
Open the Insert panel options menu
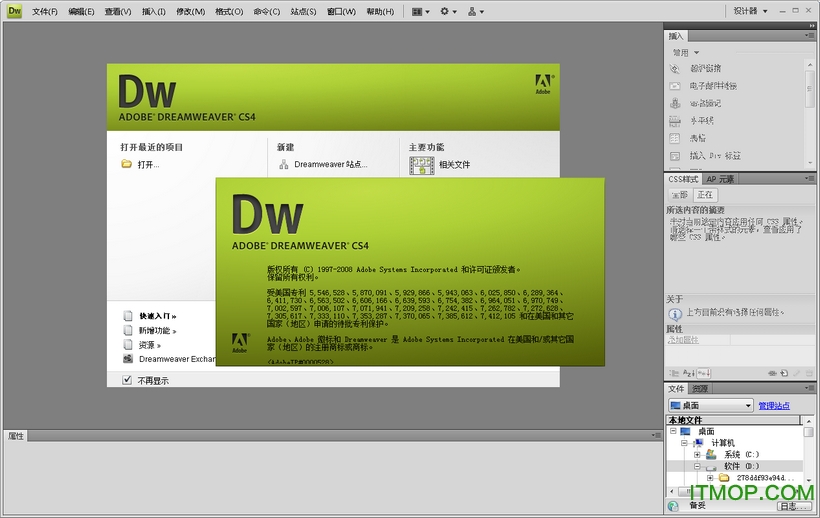coord(810,36)
